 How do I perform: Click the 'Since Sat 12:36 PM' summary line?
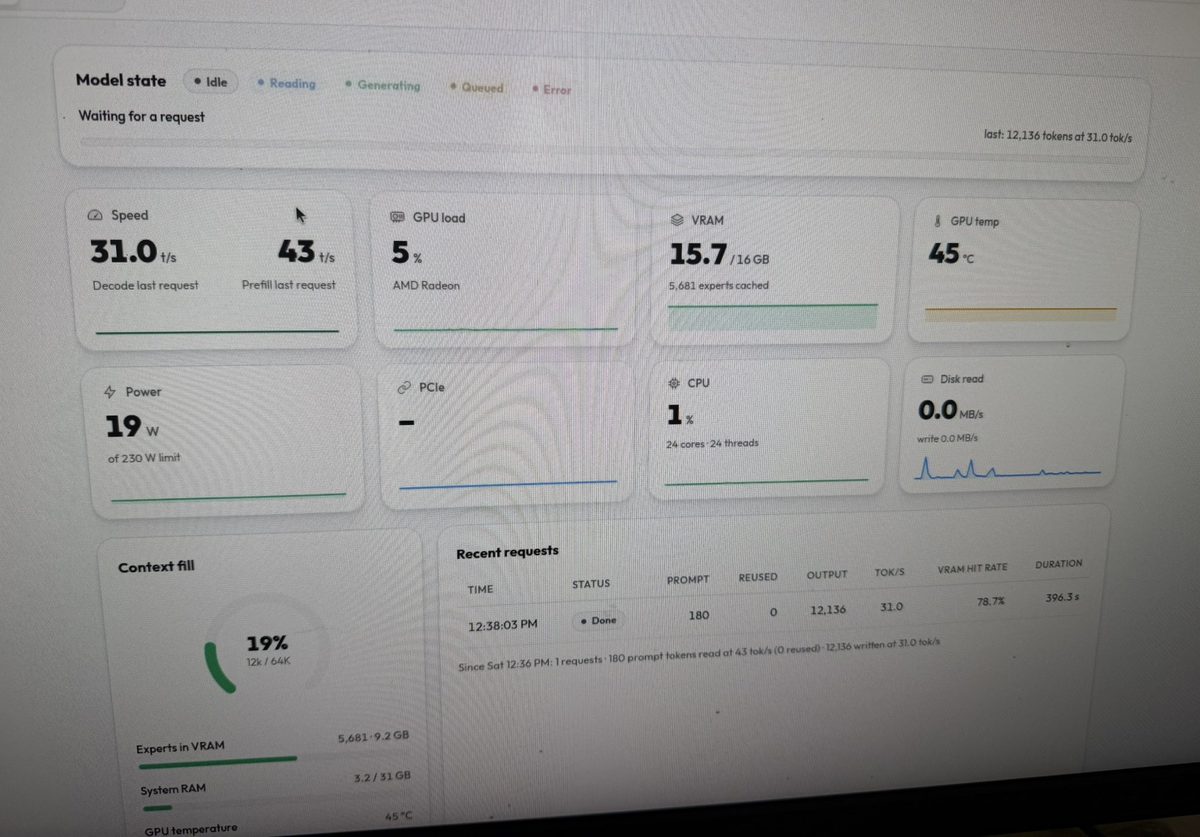point(698,654)
